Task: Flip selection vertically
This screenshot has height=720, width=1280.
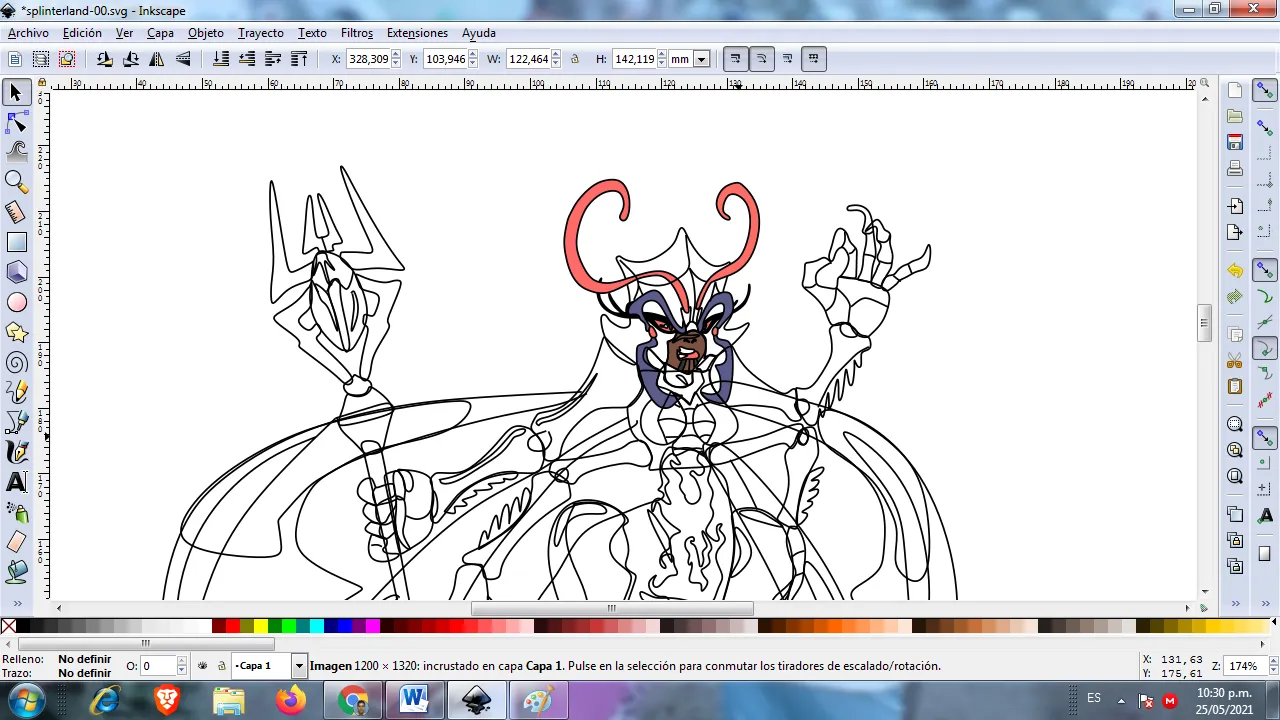Action: coord(183,59)
